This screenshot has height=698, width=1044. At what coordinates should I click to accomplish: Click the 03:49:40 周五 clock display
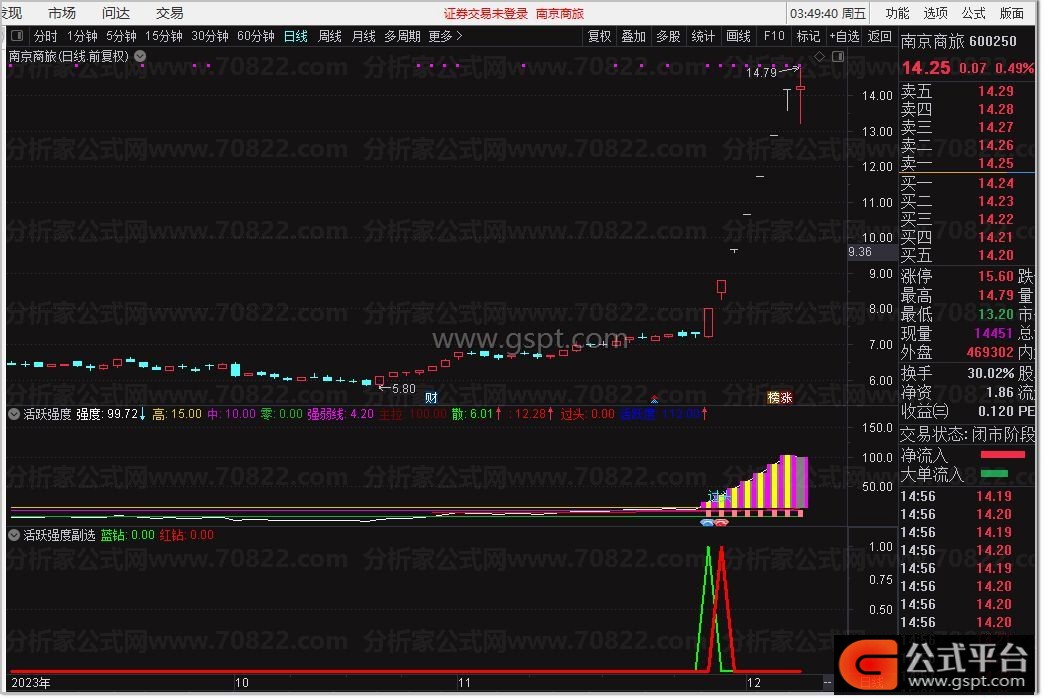click(828, 13)
